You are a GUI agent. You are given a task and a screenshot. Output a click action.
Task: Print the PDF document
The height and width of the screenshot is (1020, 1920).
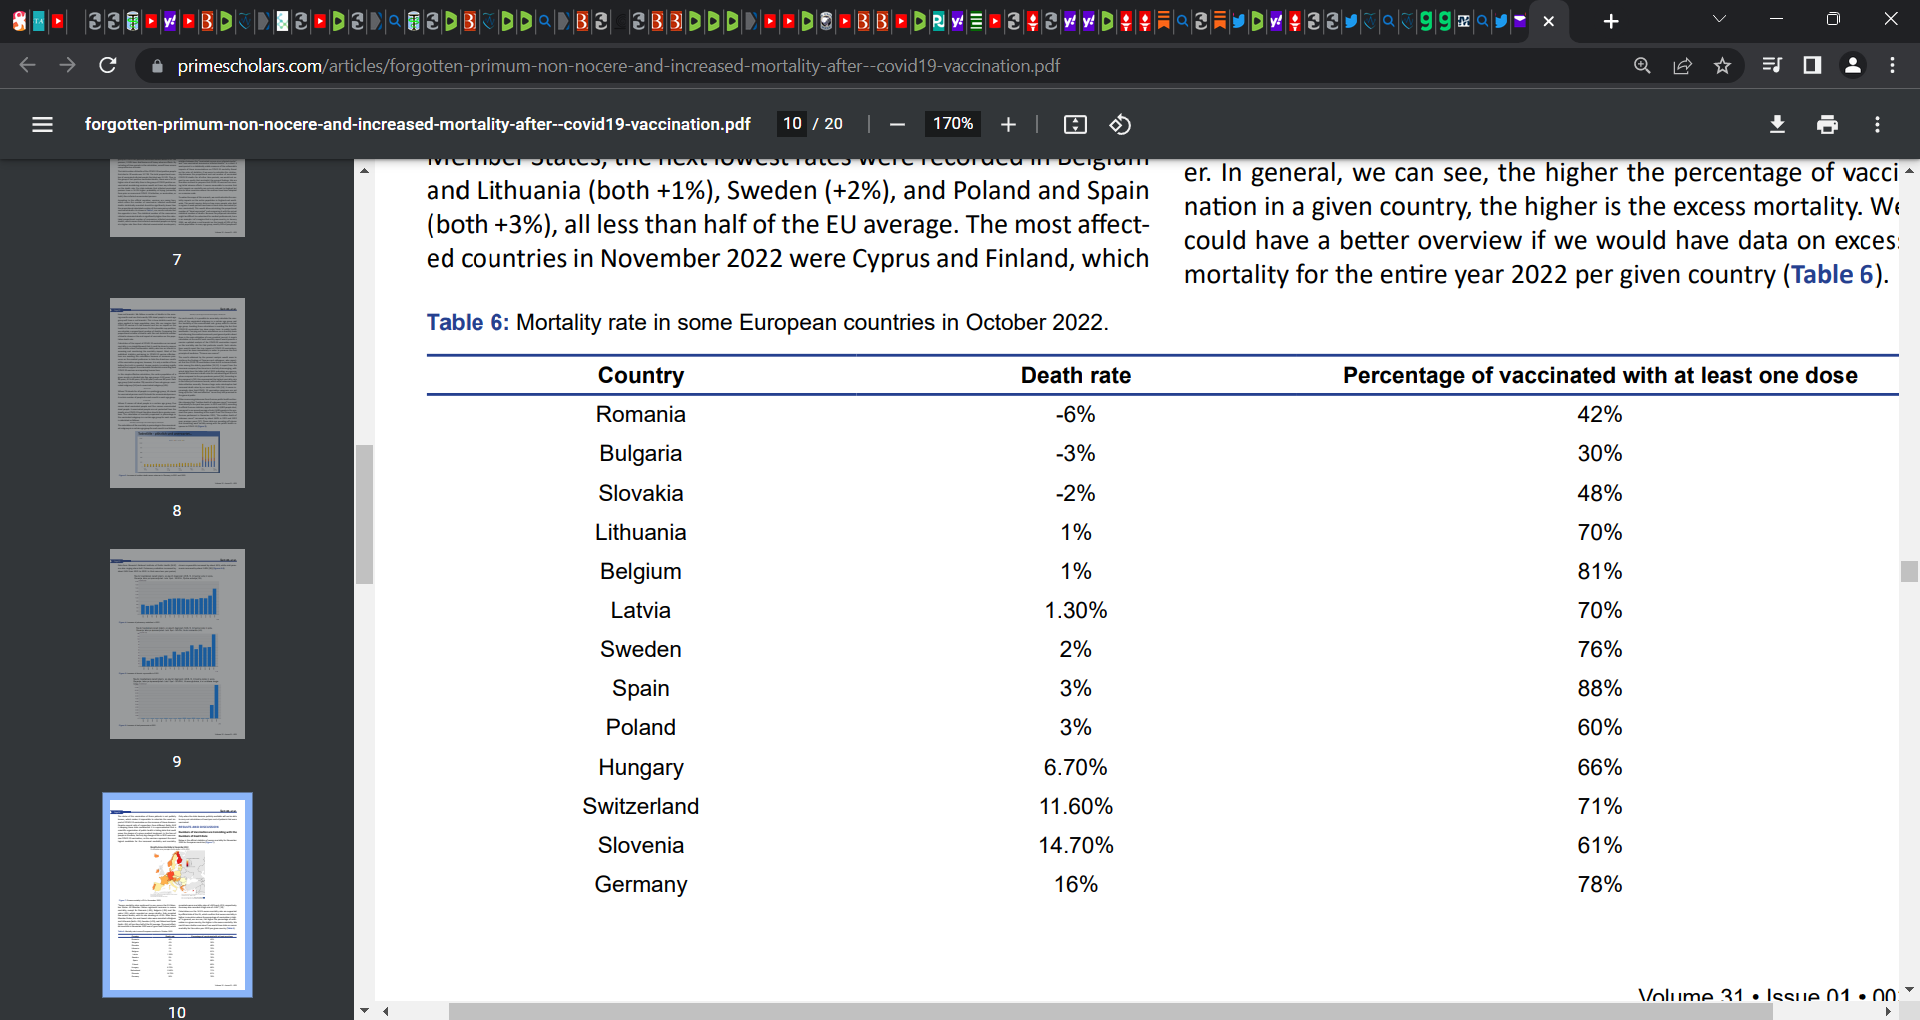(x=1827, y=124)
